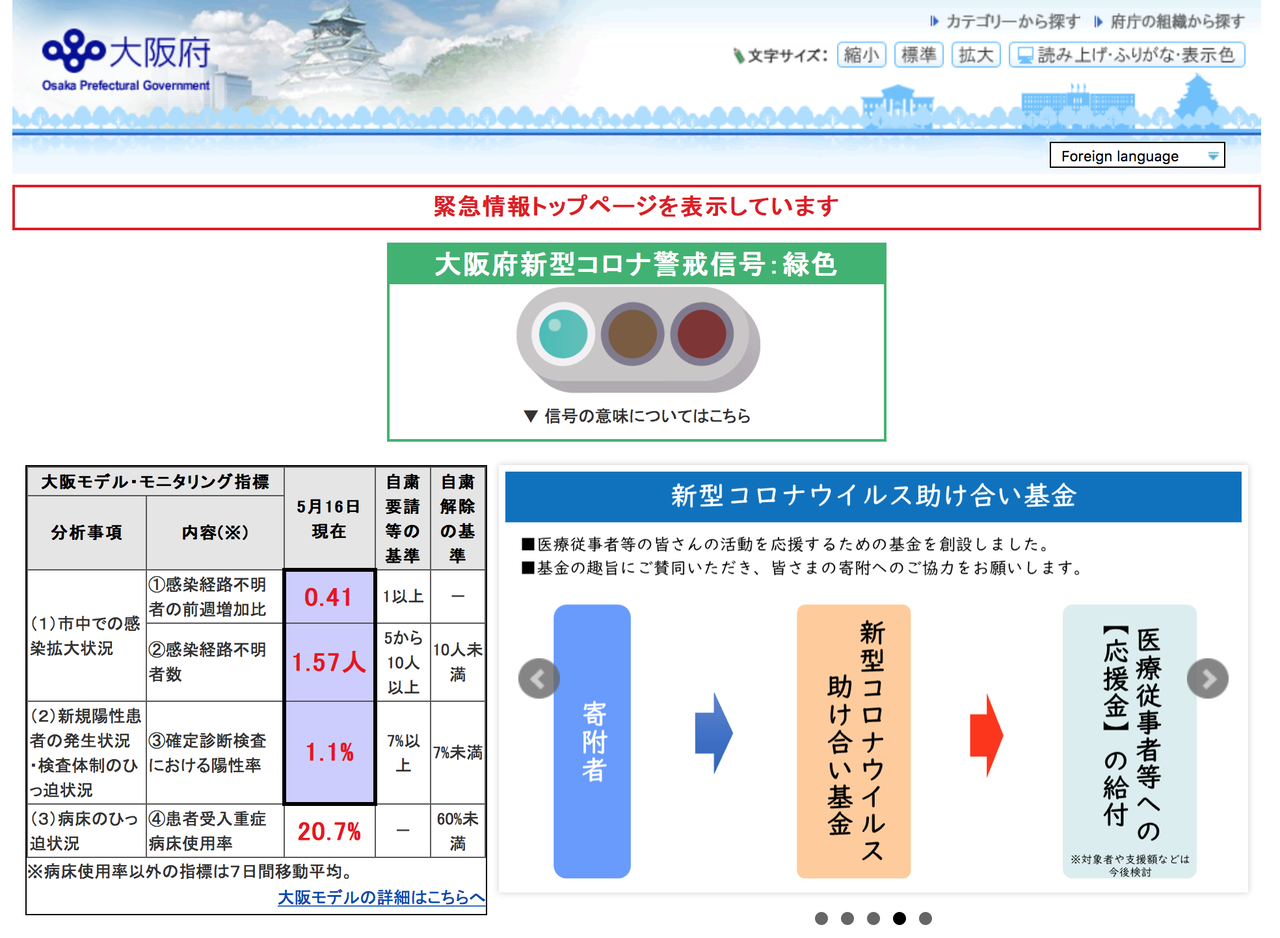Click the 大阪府新型コロナ警戒信号:緑色 heading

point(636,264)
